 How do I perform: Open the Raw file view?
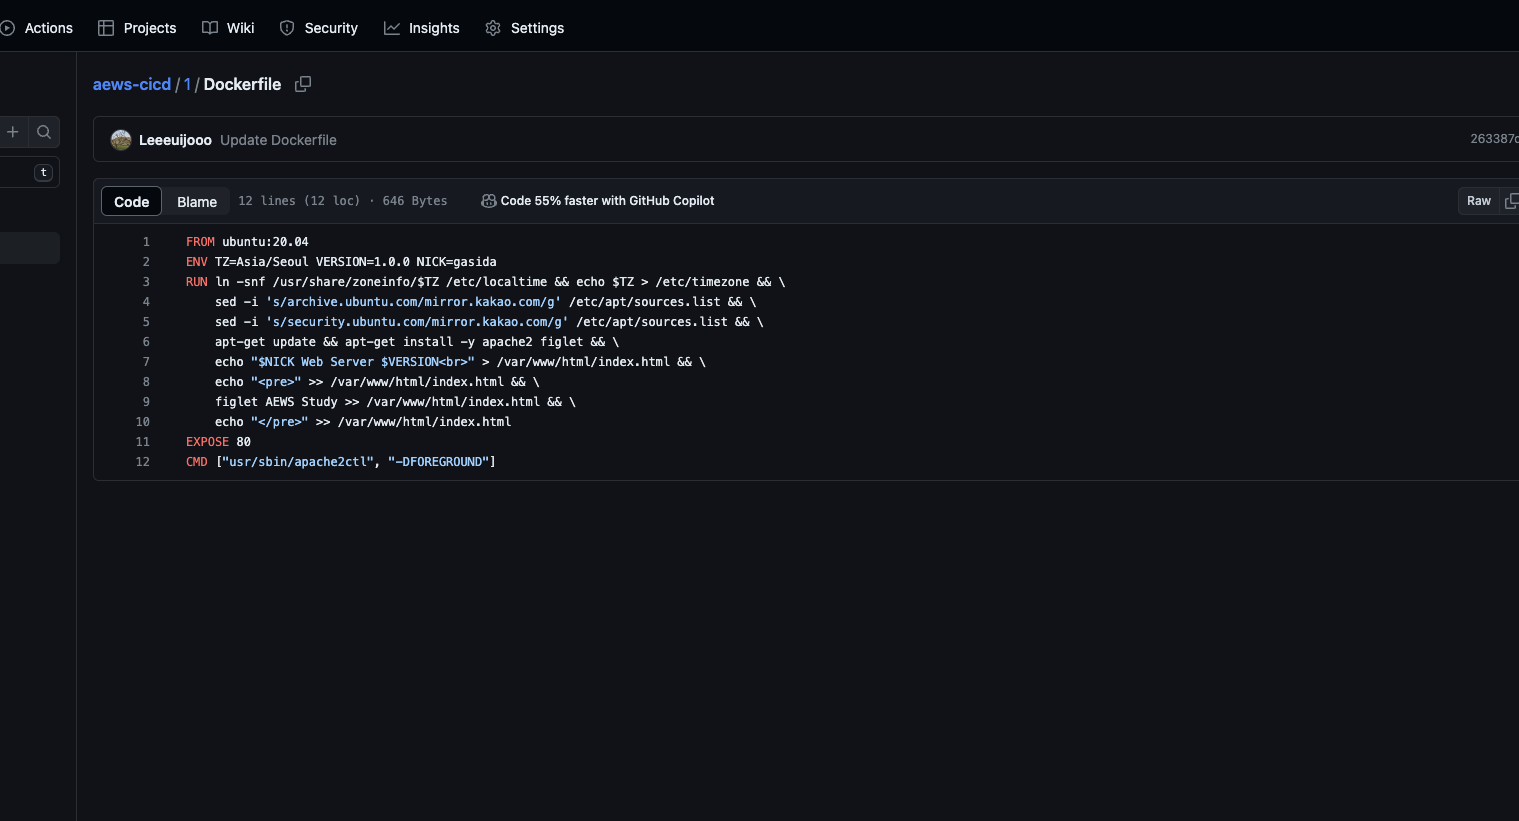tap(1478, 201)
